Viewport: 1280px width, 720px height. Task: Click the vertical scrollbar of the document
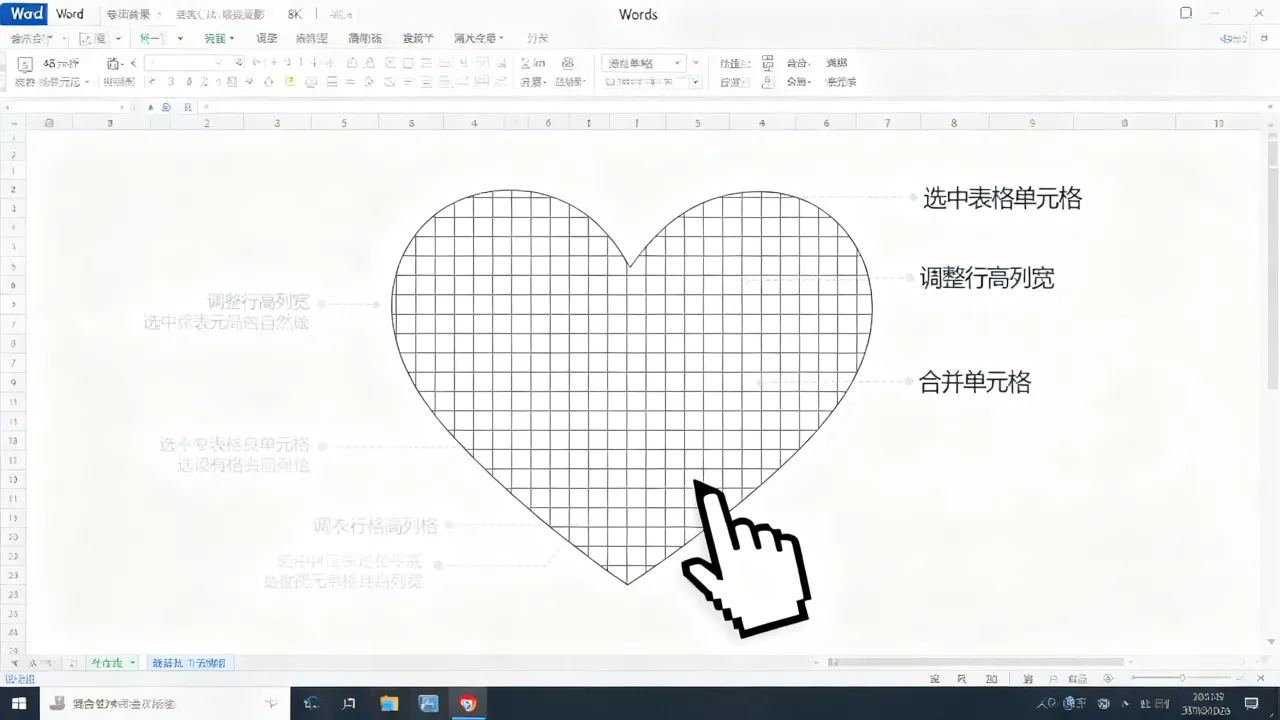[1272, 260]
